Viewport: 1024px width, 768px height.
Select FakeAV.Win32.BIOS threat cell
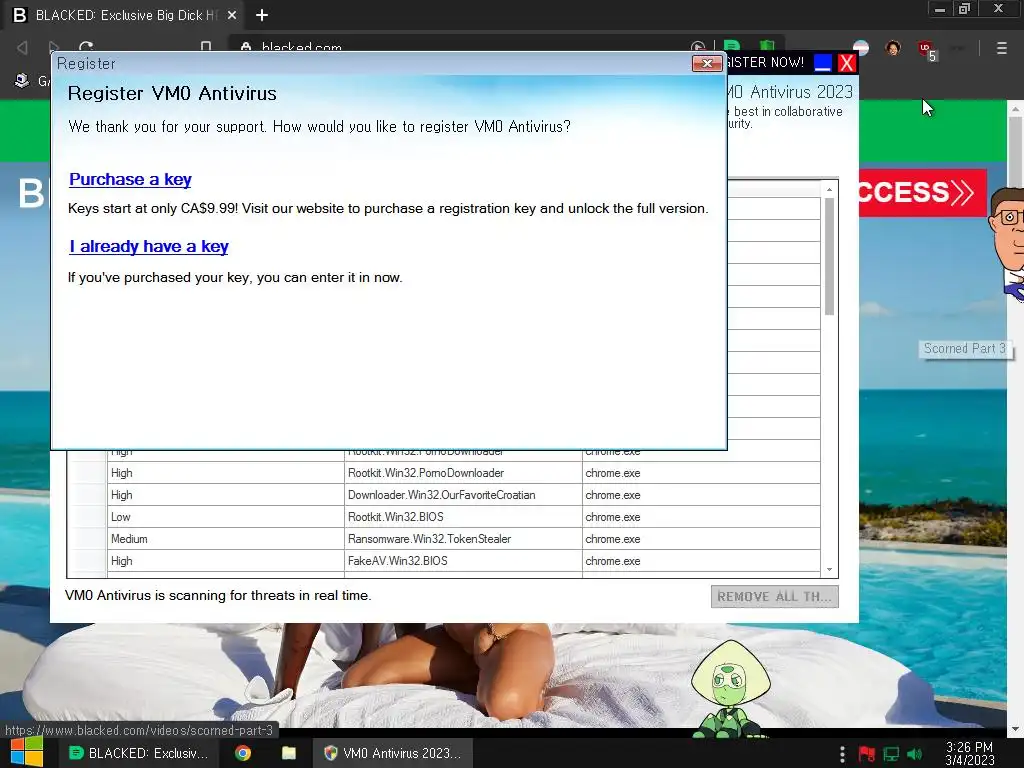463,561
